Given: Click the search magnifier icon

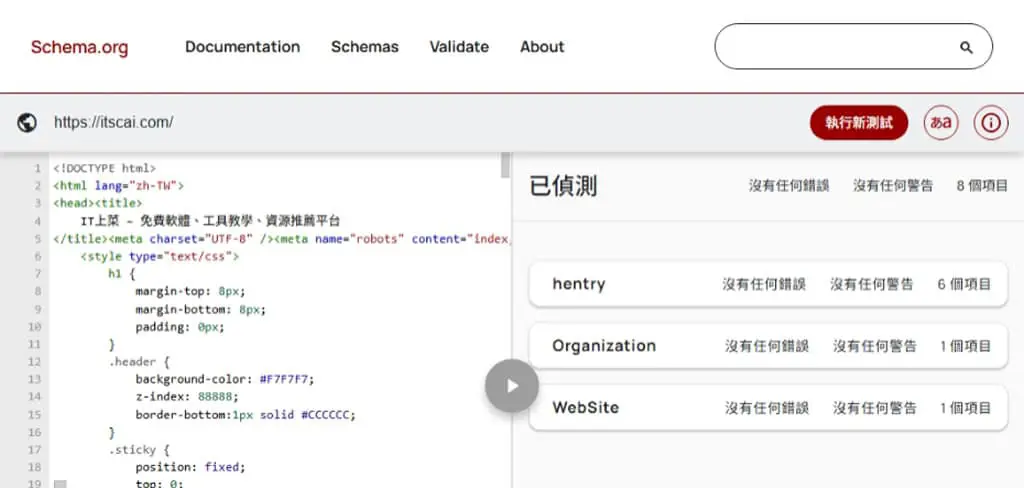Looking at the screenshot, I should click(966, 47).
